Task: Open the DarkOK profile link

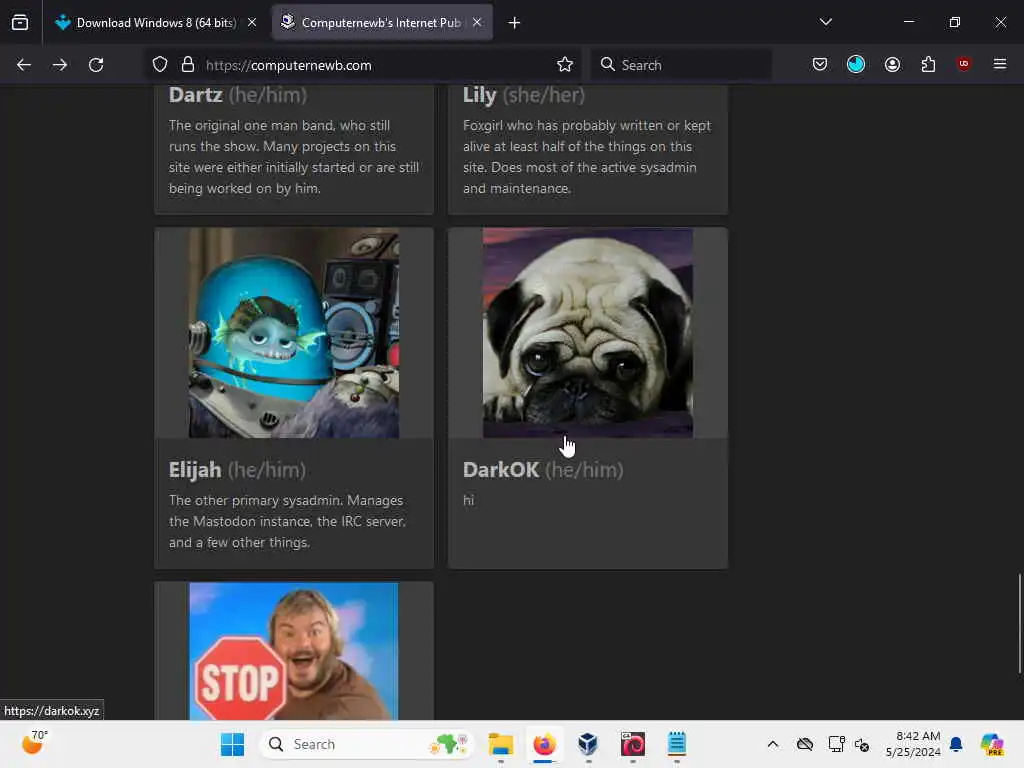Action: (x=501, y=470)
